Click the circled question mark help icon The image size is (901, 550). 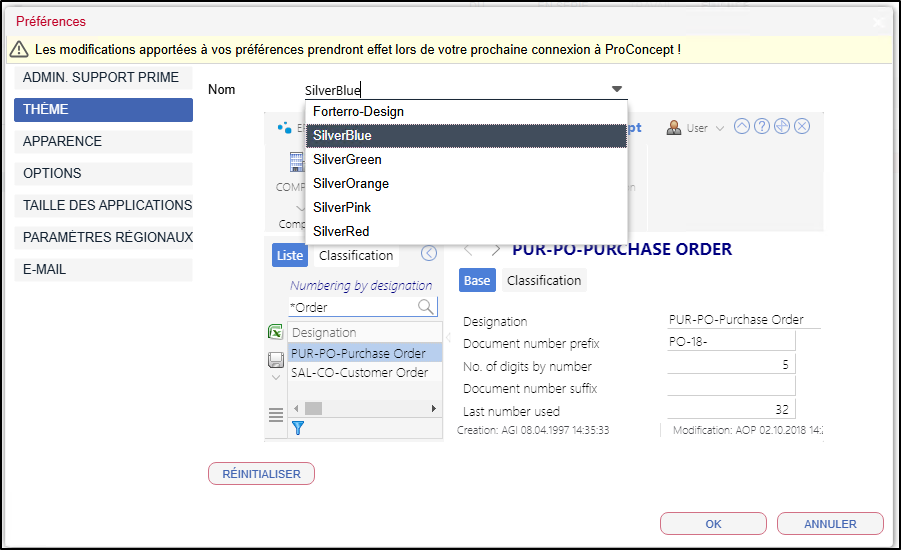pos(762,126)
